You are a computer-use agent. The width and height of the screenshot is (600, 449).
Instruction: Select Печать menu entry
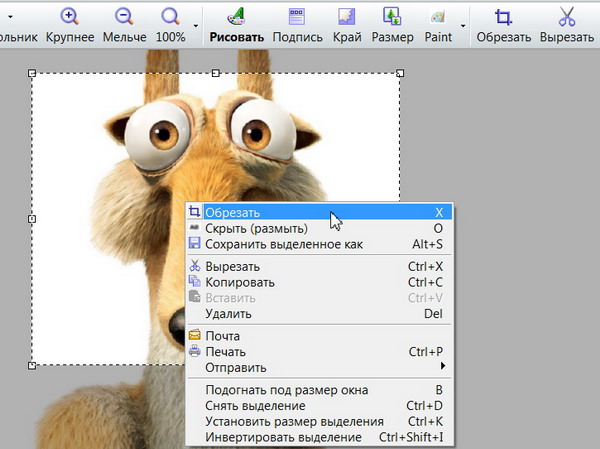point(320,352)
